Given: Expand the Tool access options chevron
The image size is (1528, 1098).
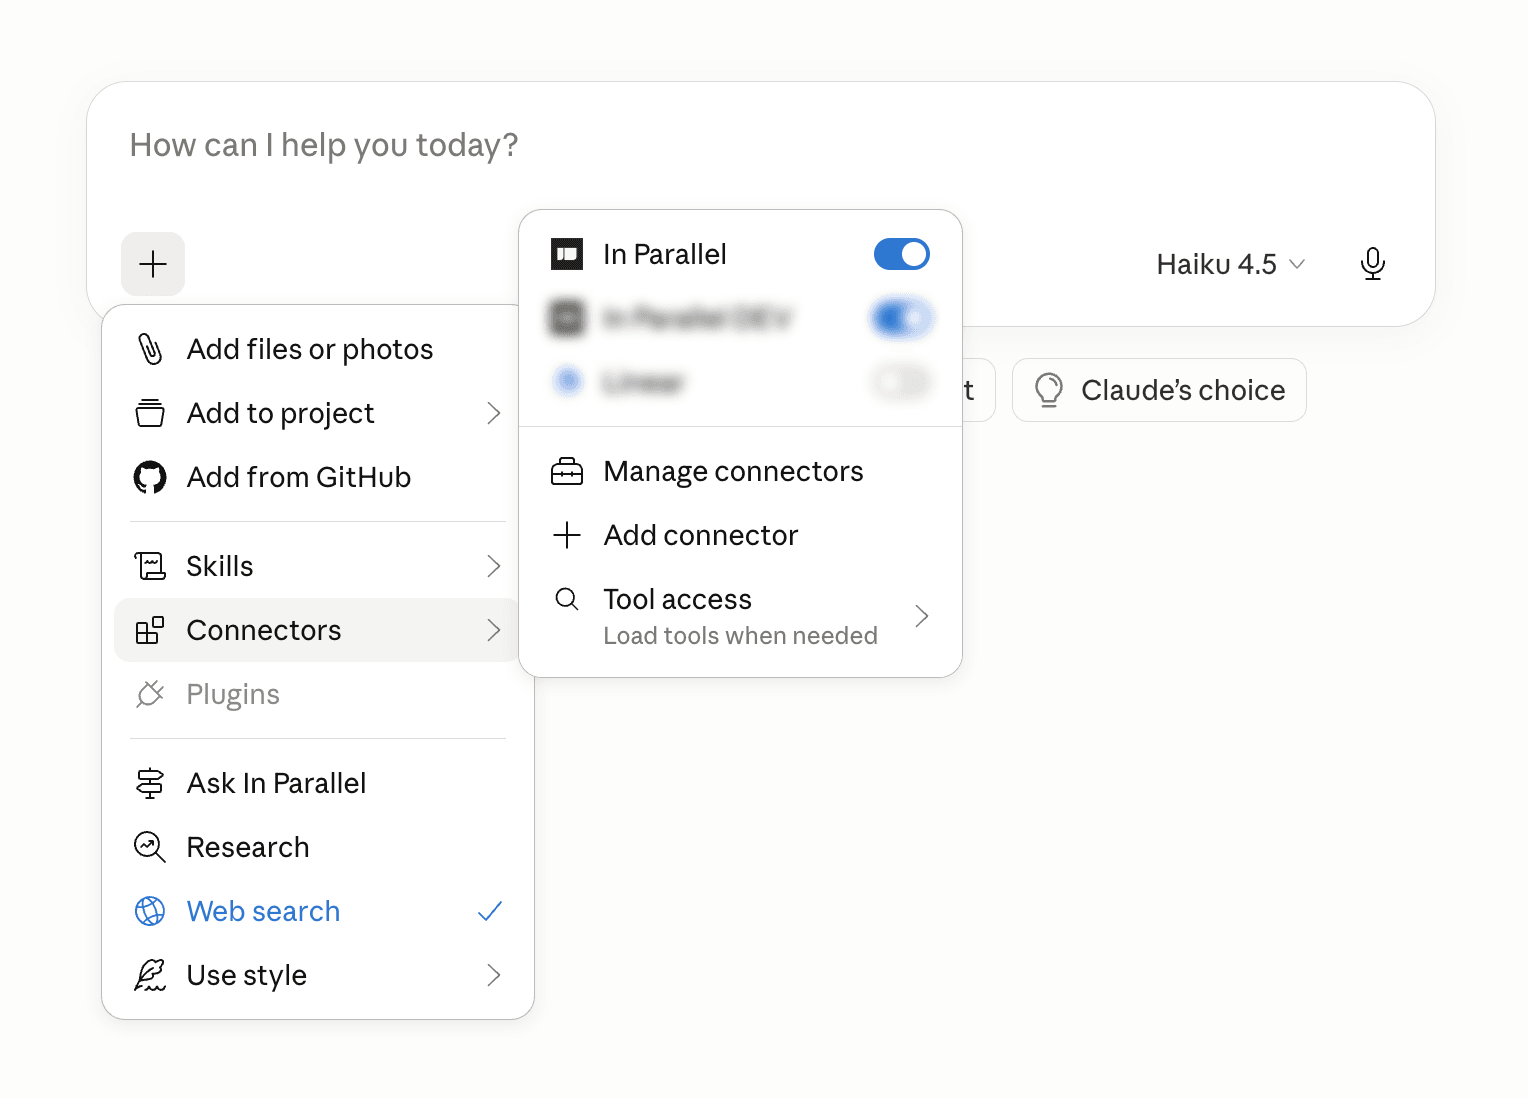Looking at the screenshot, I should pos(922,616).
